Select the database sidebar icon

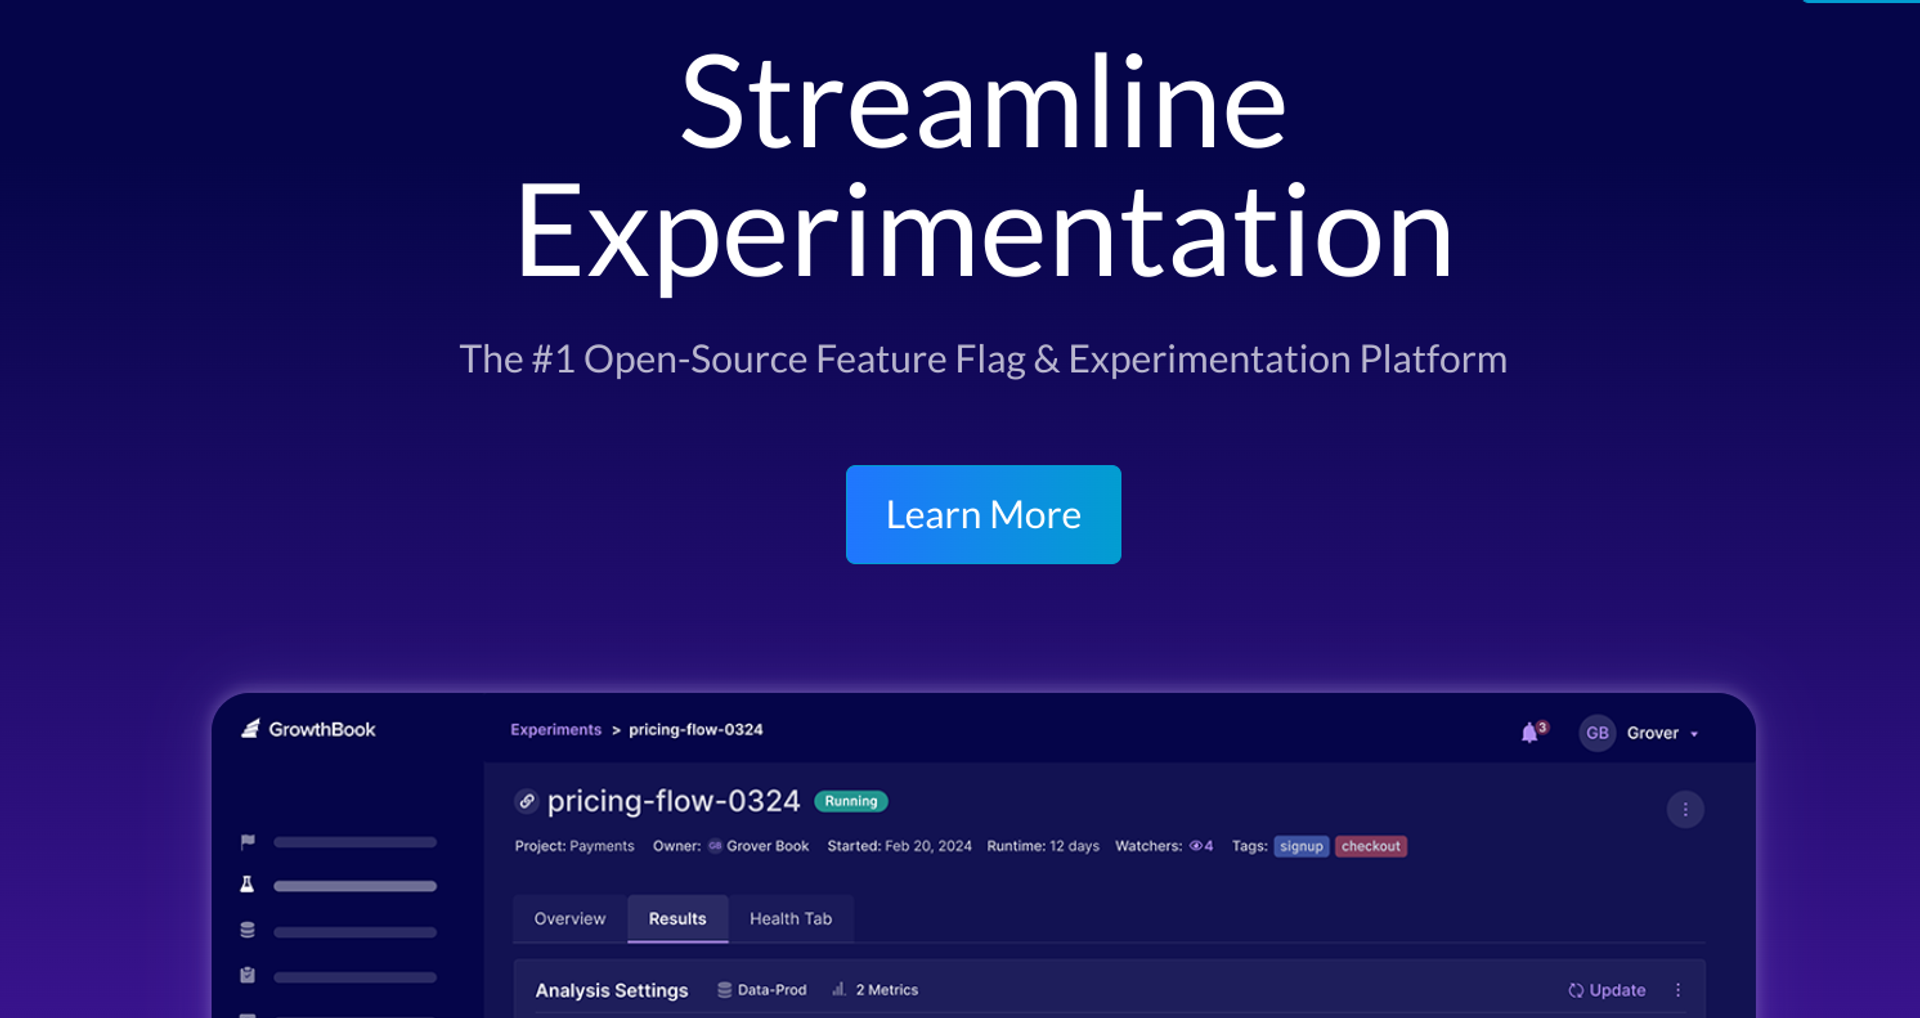pyautogui.click(x=247, y=930)
